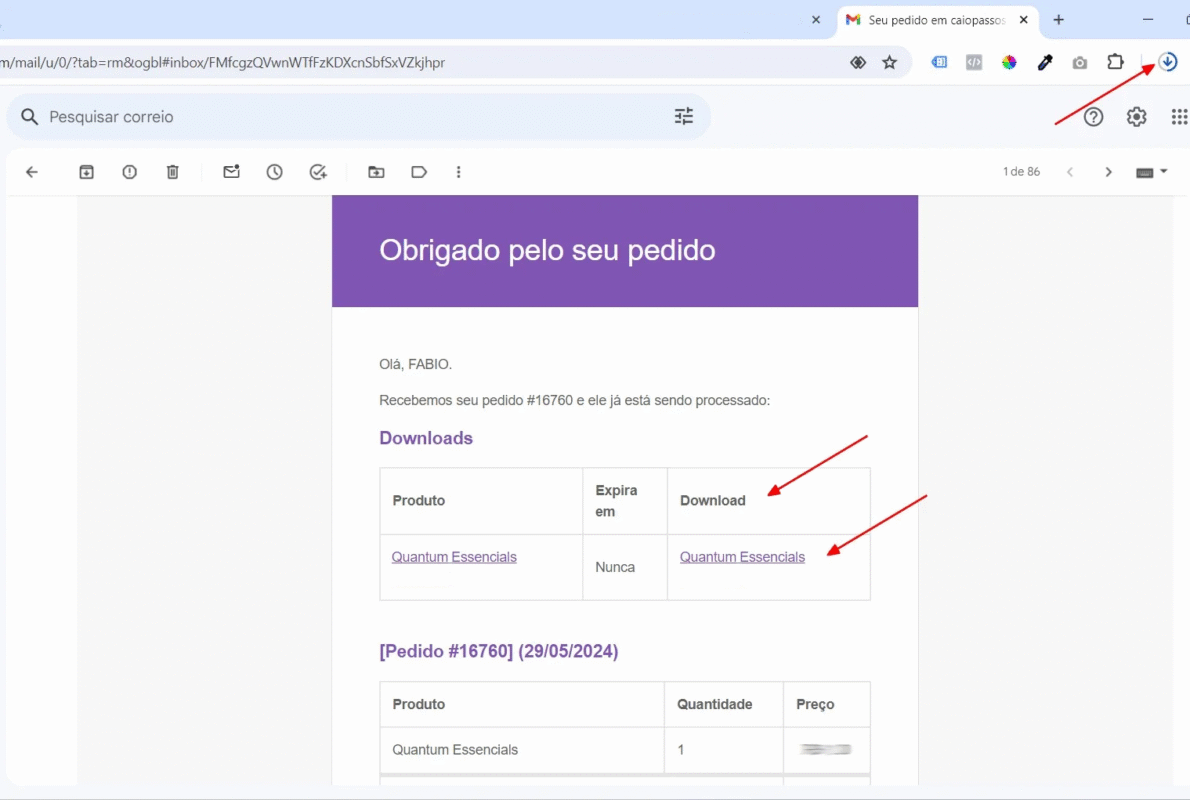
Task: Open Quantum Essencials product link
Action: coord(454,557)
